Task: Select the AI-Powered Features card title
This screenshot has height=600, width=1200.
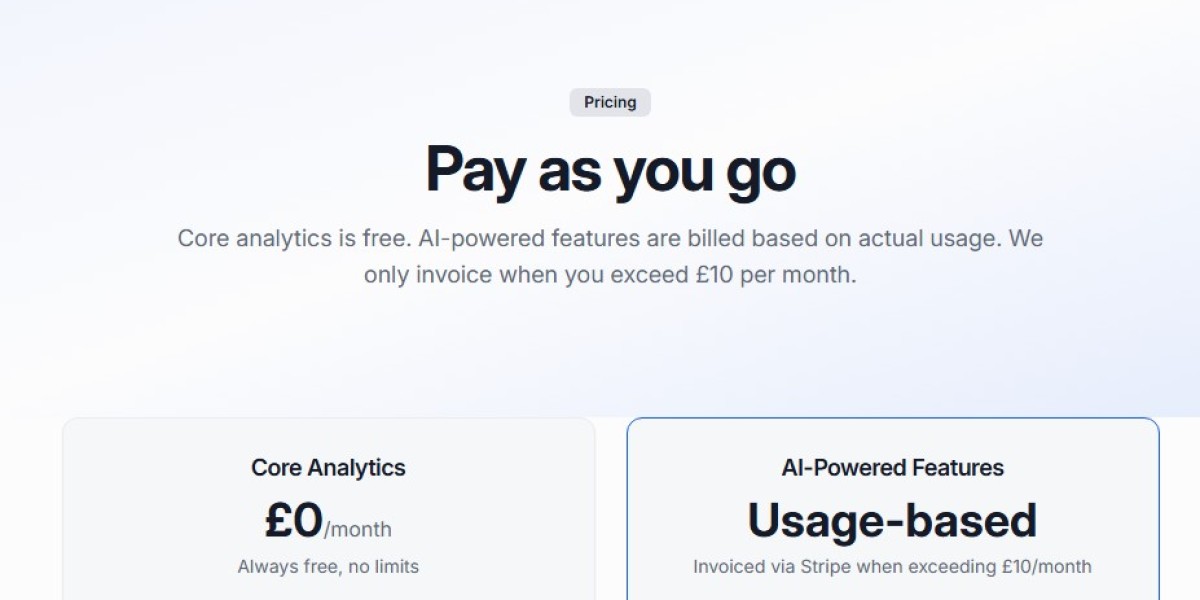Action: 892,467
